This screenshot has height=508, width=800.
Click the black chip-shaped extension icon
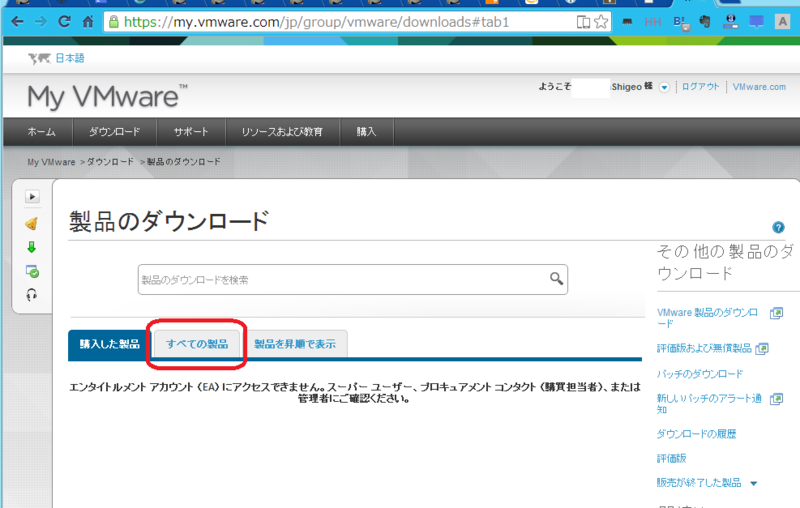point(627,22)
